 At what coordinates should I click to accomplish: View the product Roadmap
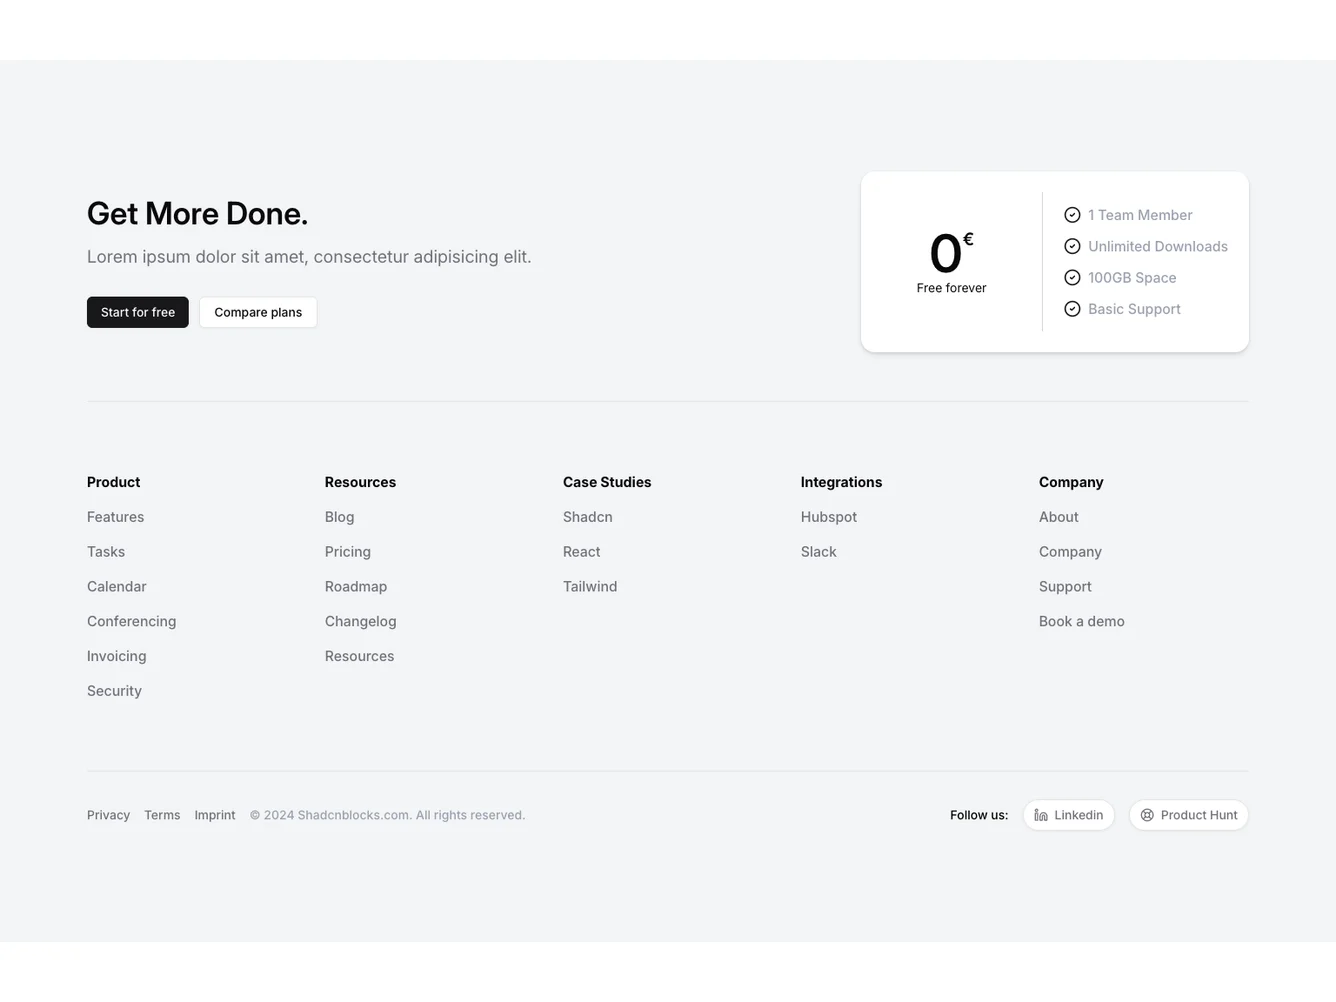pos(355,586)
